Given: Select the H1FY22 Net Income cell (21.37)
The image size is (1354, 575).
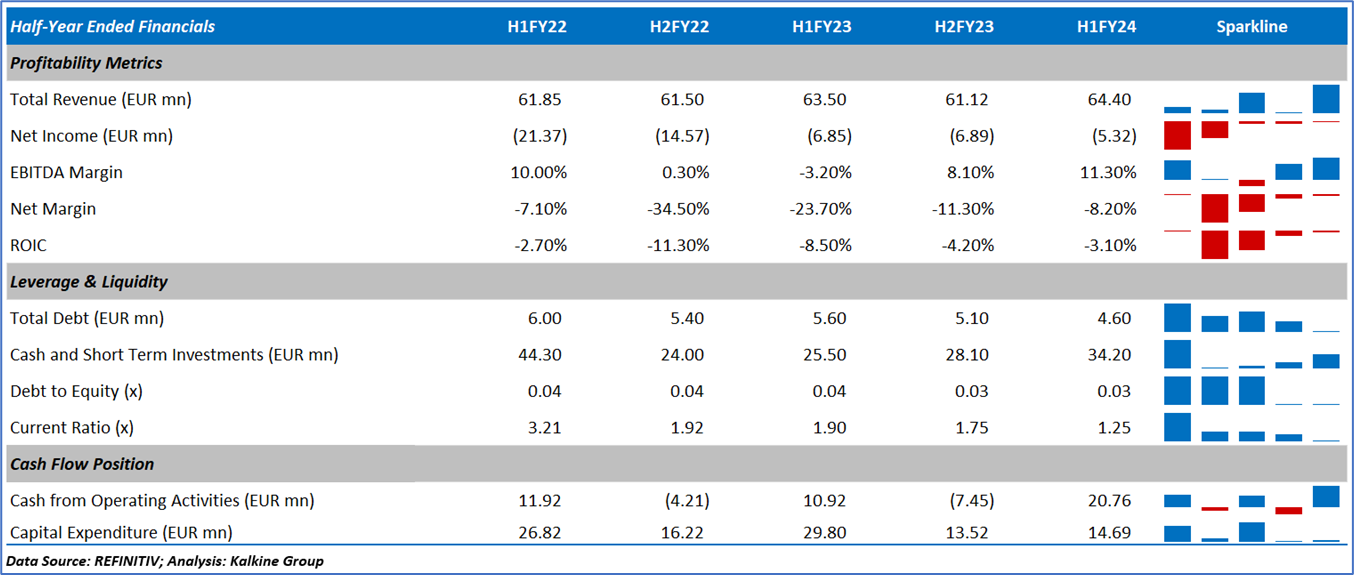Looking at the screenshot, I should 539,136.
